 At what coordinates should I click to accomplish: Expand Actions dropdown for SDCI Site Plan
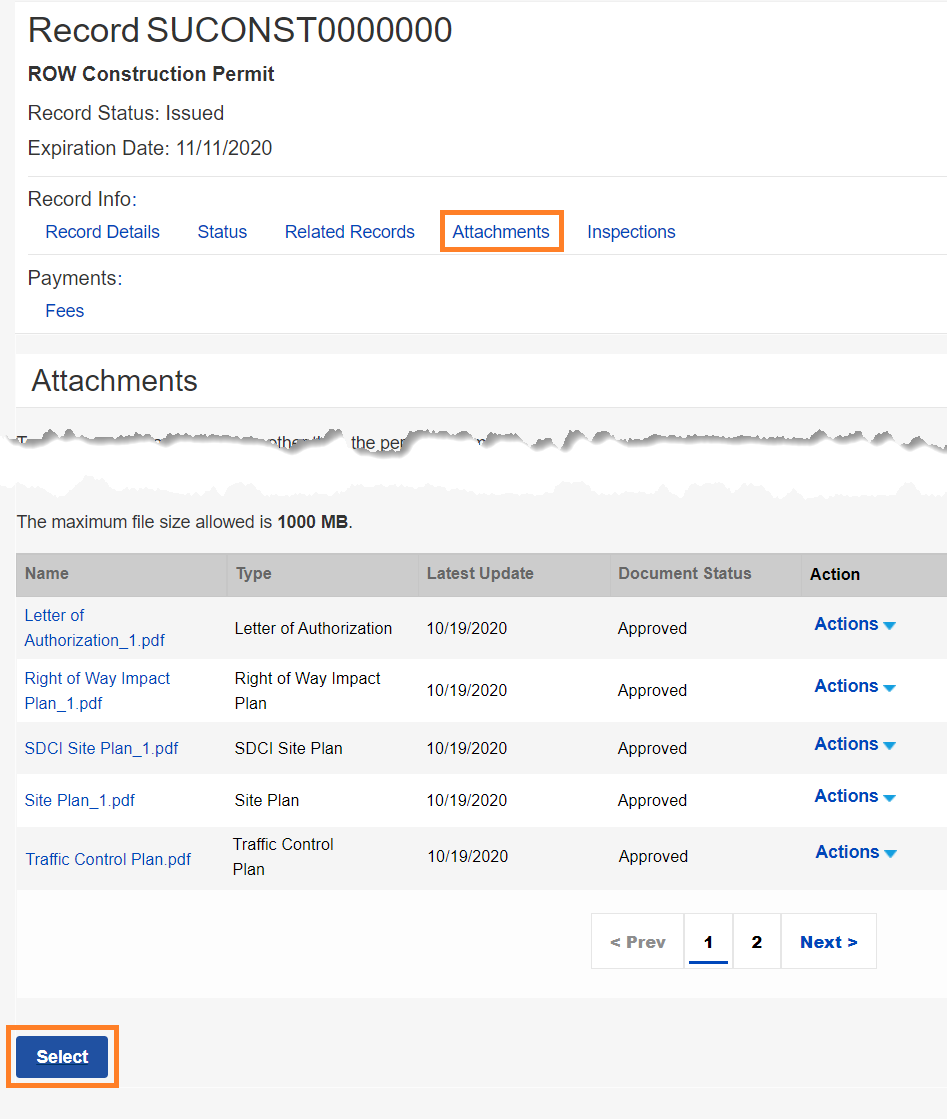854,744
